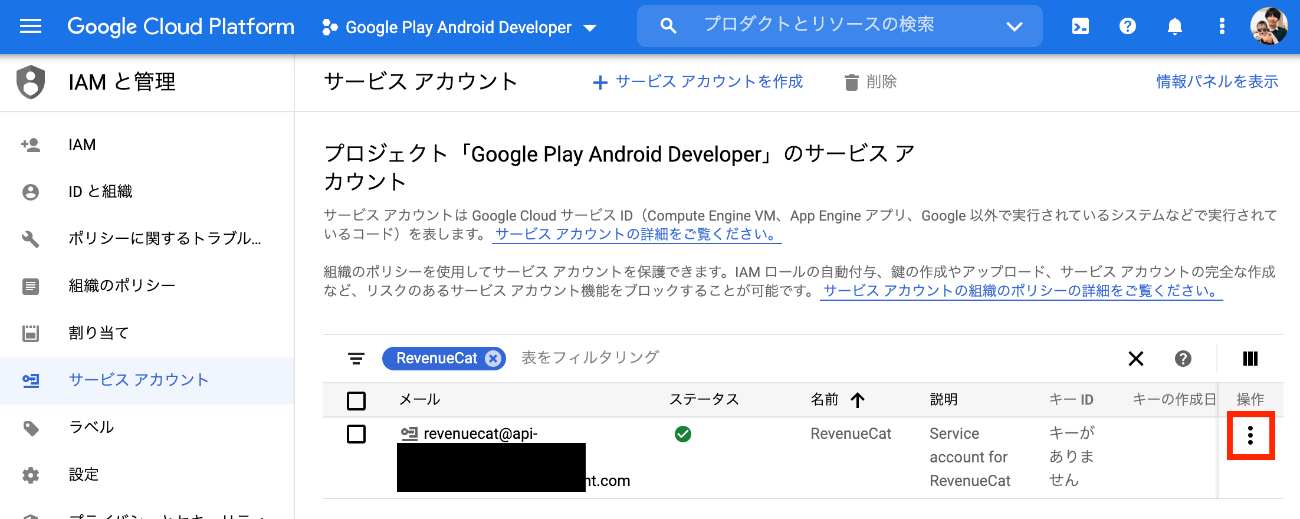Screen dimensions: 1300x519
Task: Open サービス アカウントの詳細をご覧ください link
Action: [637, 235]
